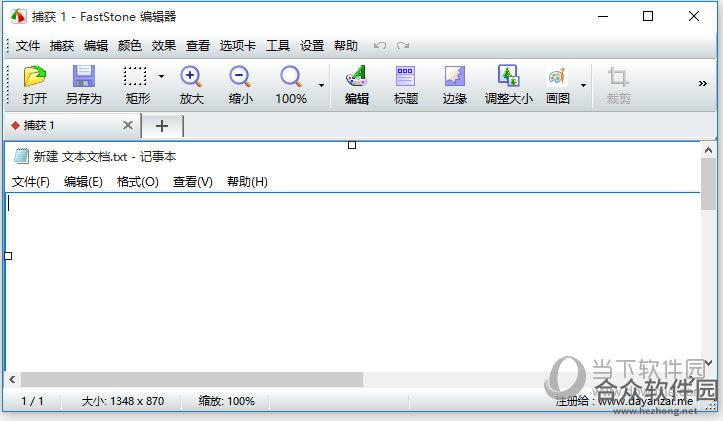Click 编辑(E) in captured Notepad image
The image size is (723, 421).
[83, 182]
